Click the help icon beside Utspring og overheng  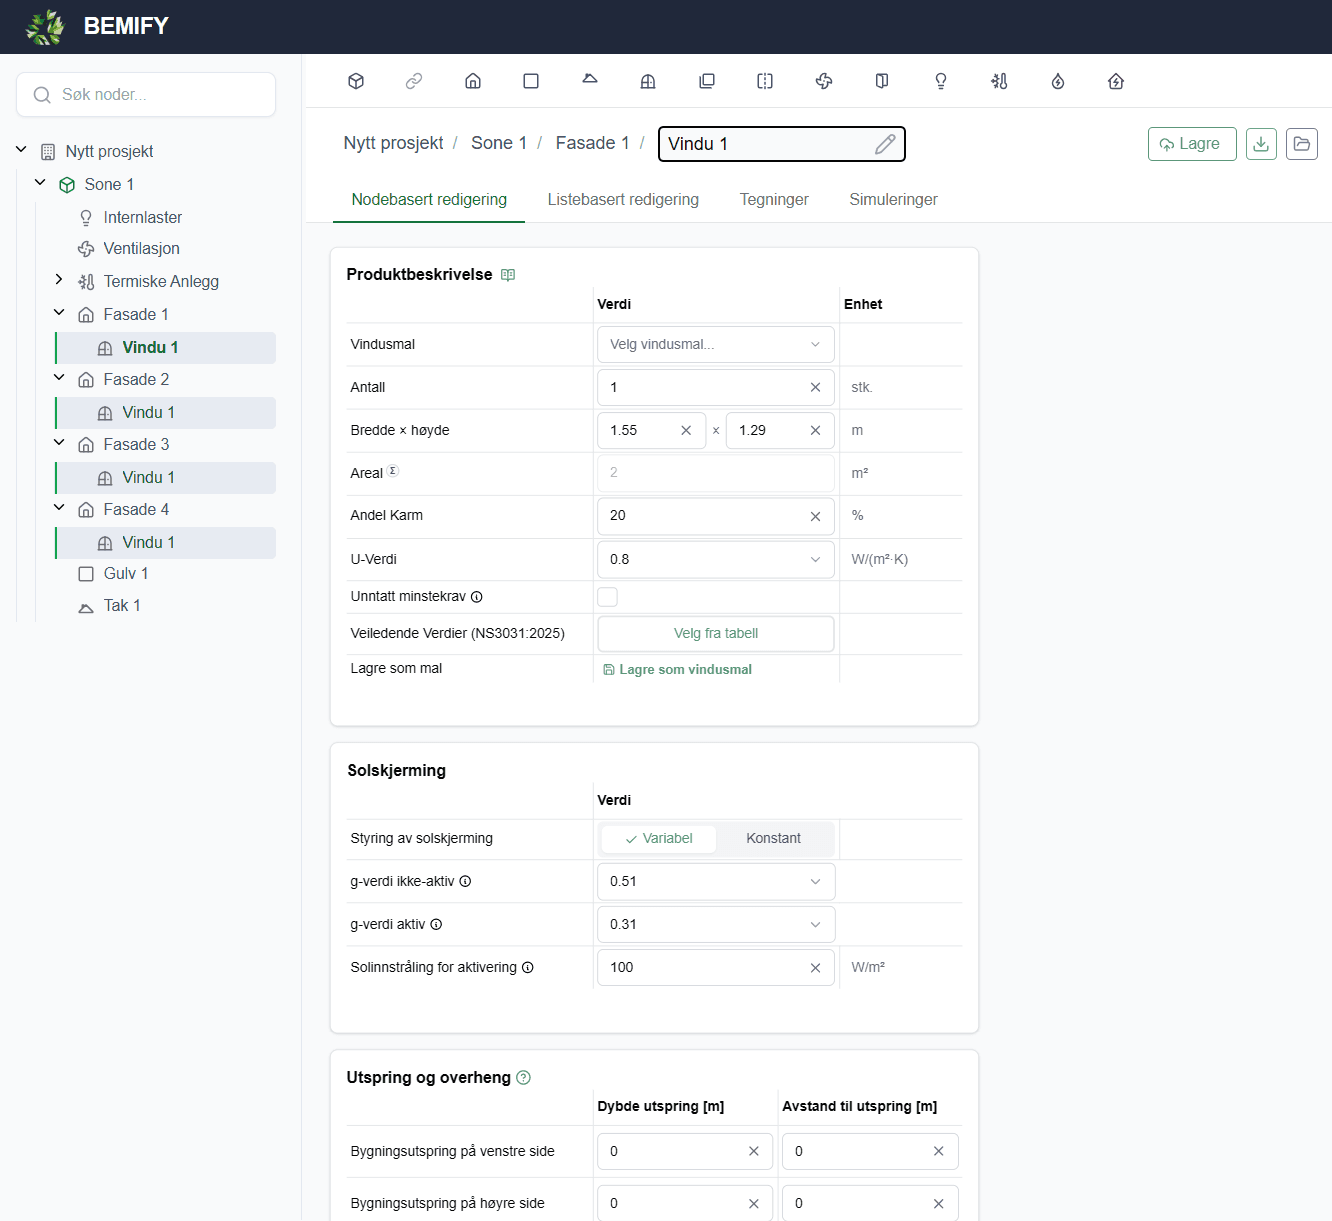tap(523, 1078)
